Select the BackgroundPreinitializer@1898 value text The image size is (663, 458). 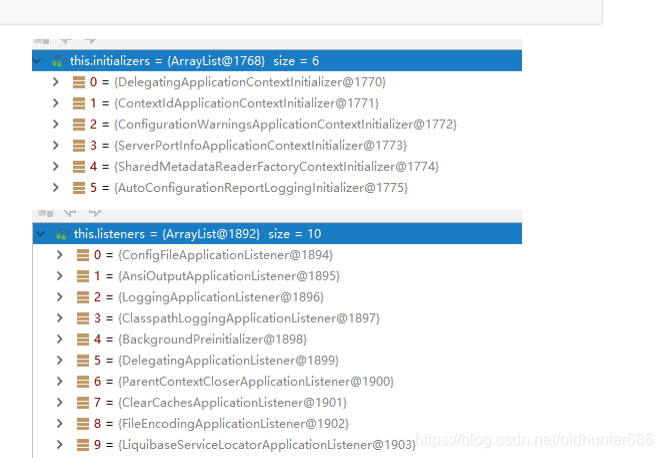click(x=213, y=340)
